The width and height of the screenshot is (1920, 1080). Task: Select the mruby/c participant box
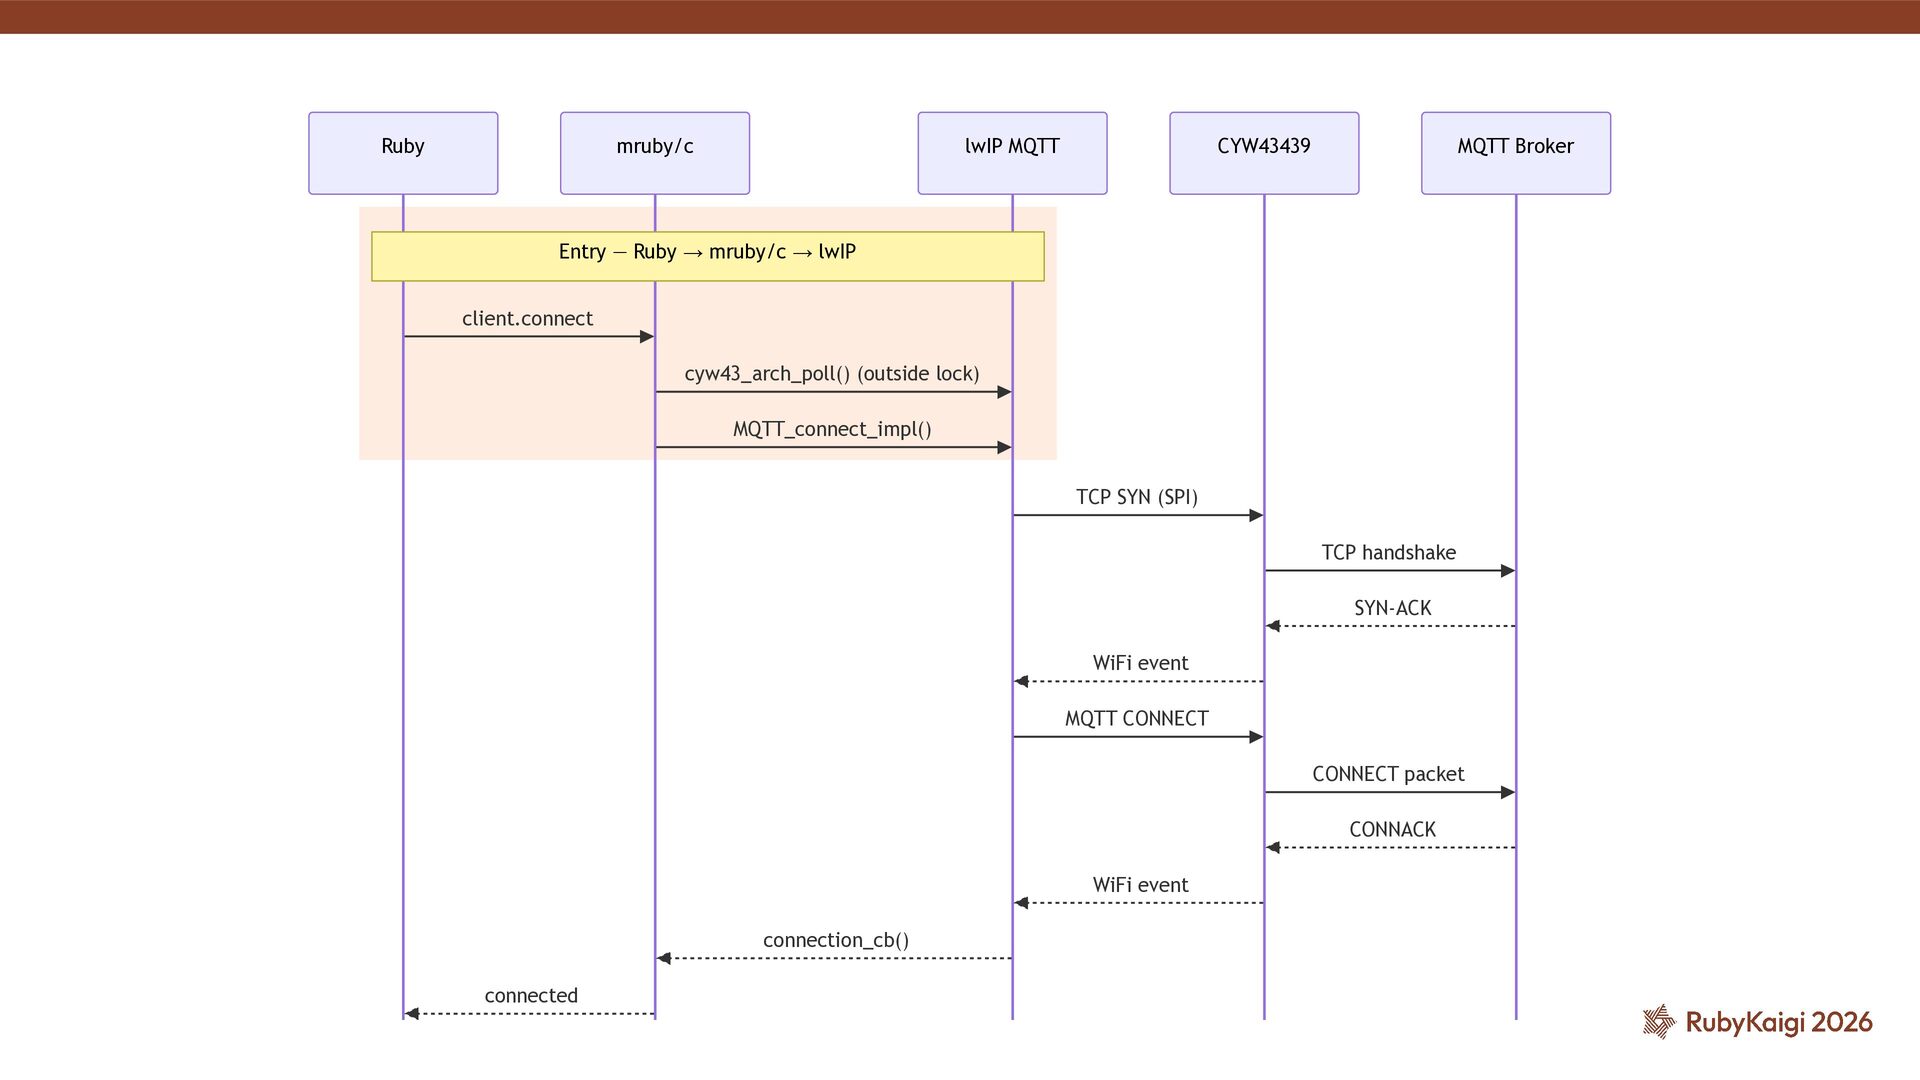click(654, 152)
